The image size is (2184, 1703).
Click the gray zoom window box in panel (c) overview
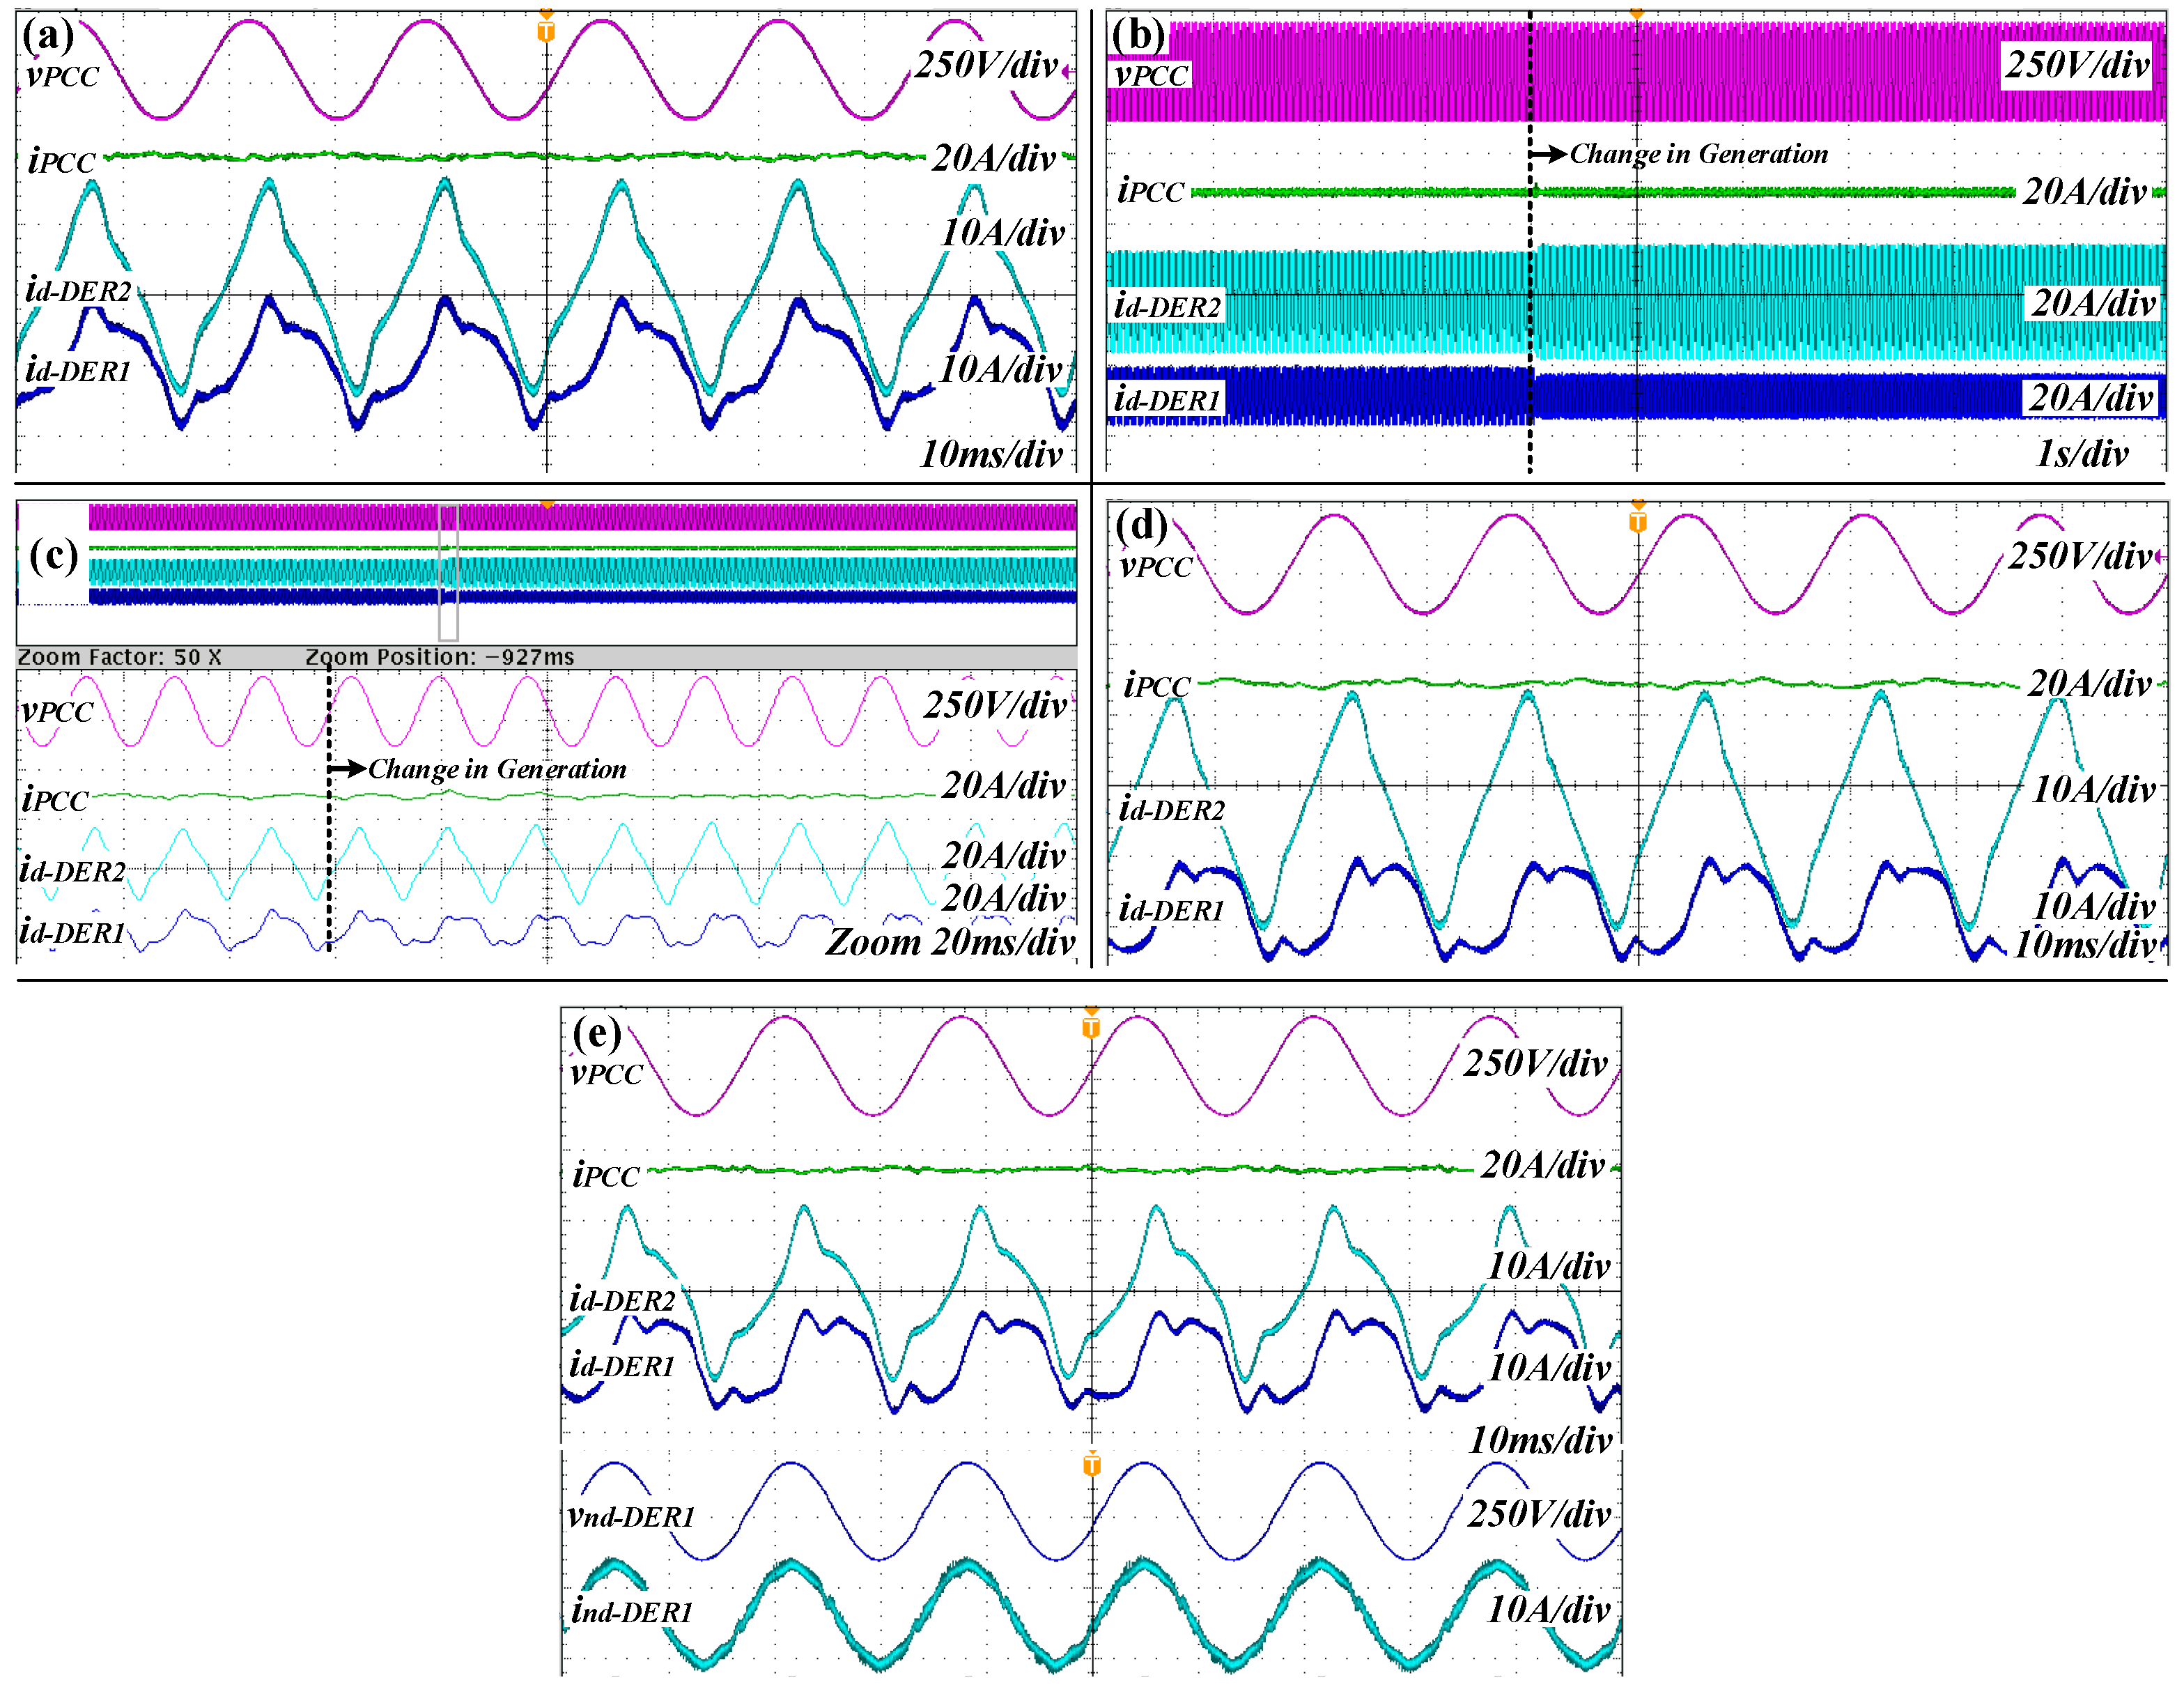pos(448,572)
